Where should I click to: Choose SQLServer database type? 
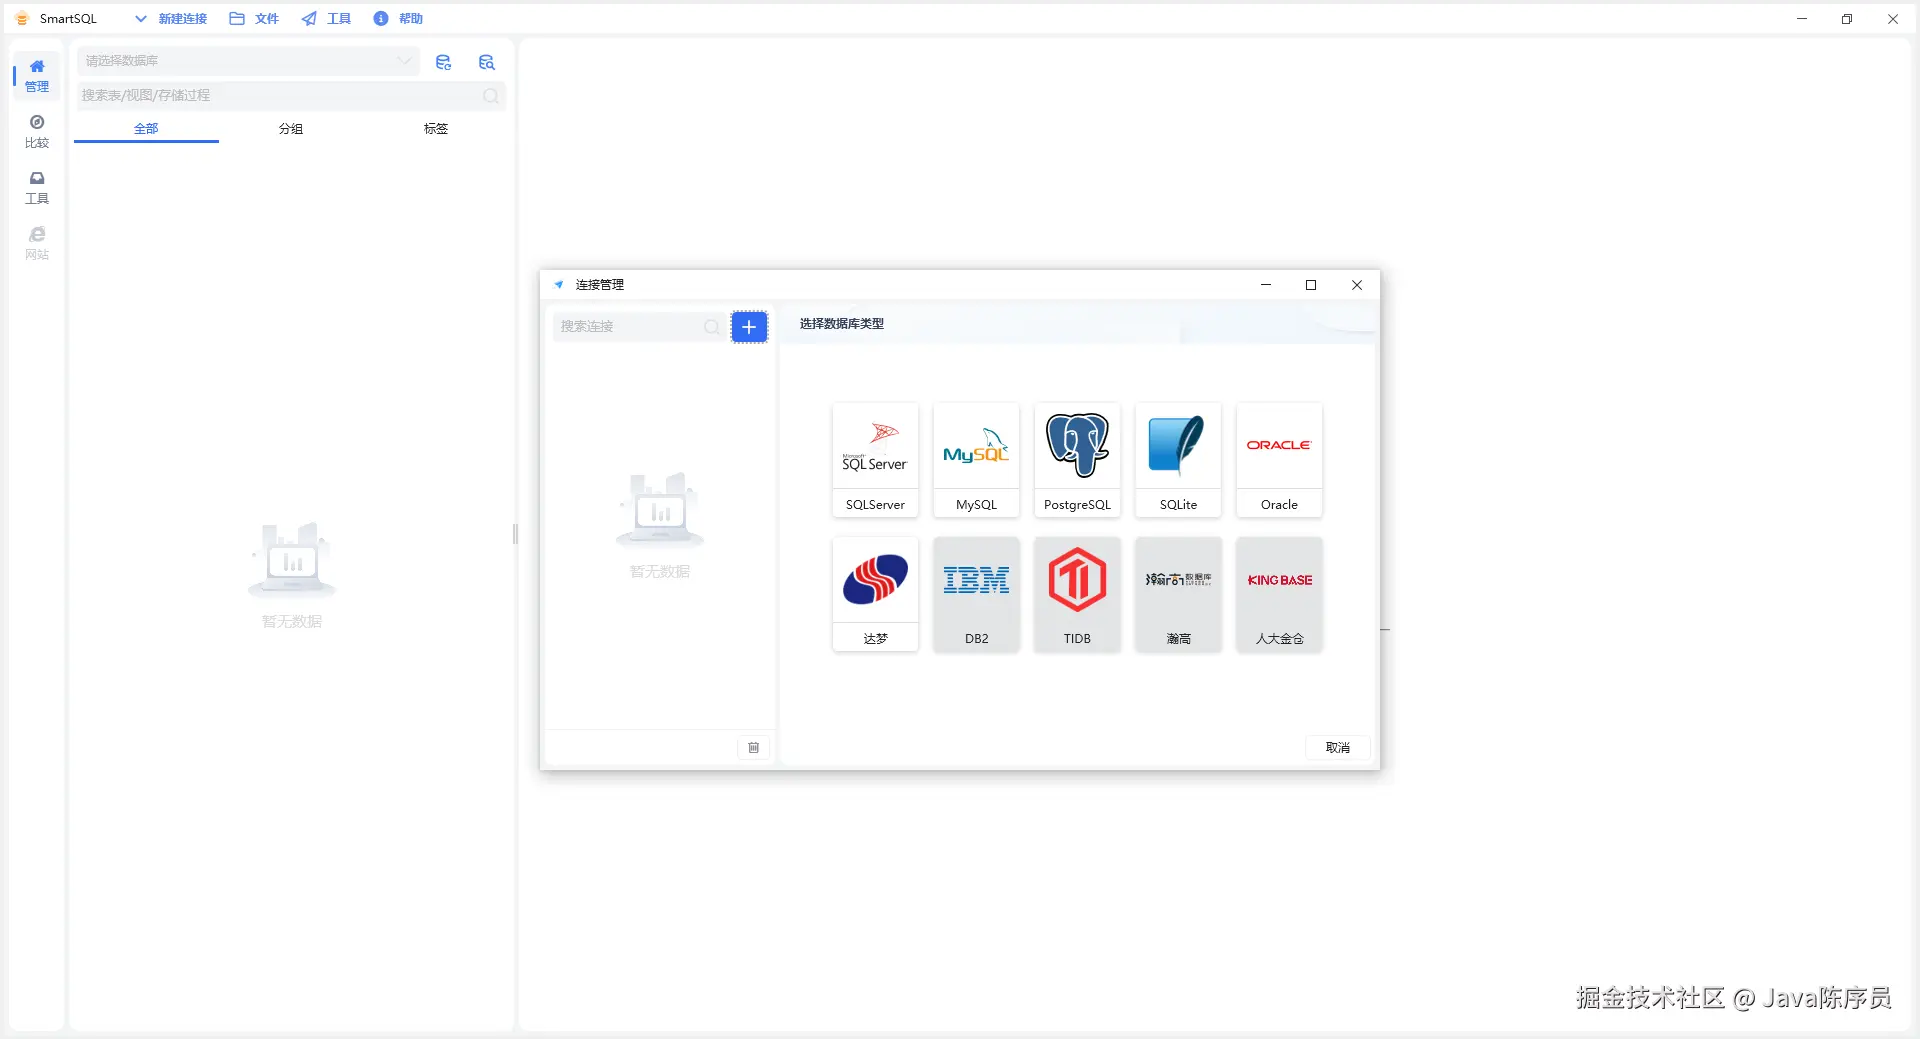pos(875,460)
